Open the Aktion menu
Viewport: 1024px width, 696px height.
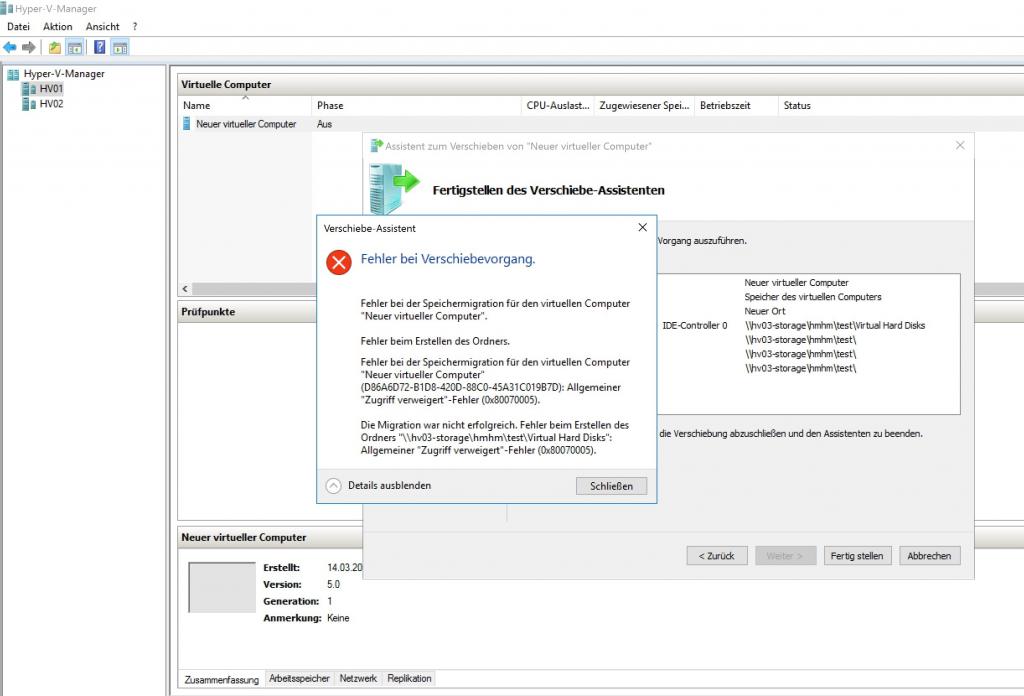[x=57, y=27]
